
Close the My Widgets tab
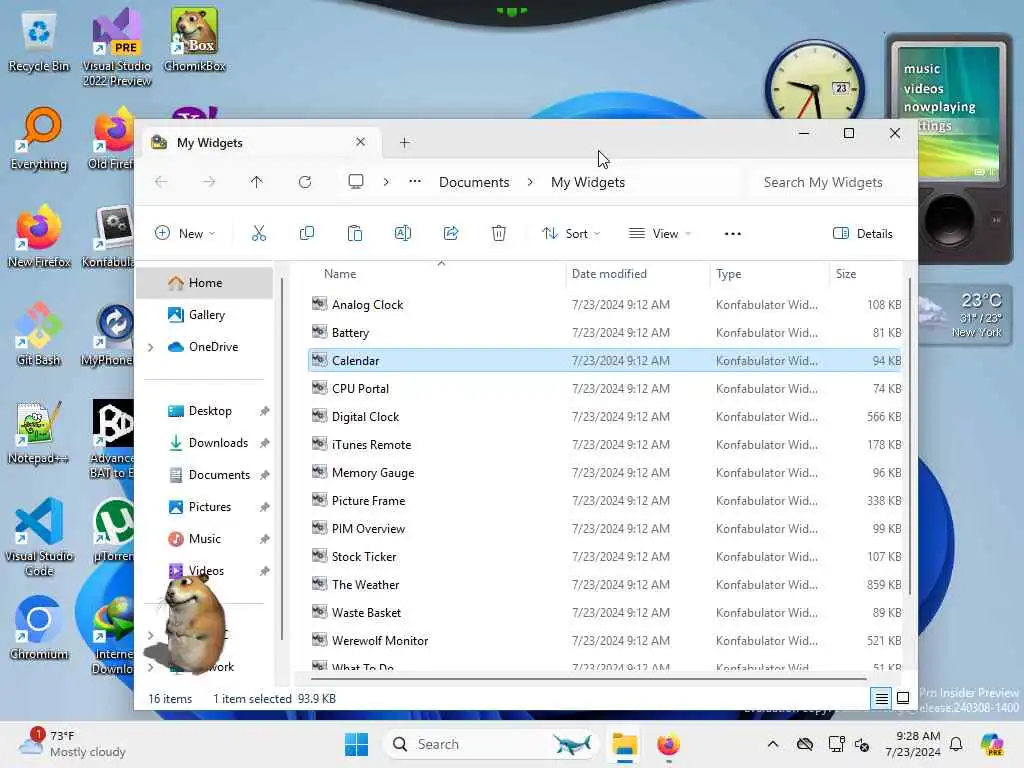click(360, 142)
